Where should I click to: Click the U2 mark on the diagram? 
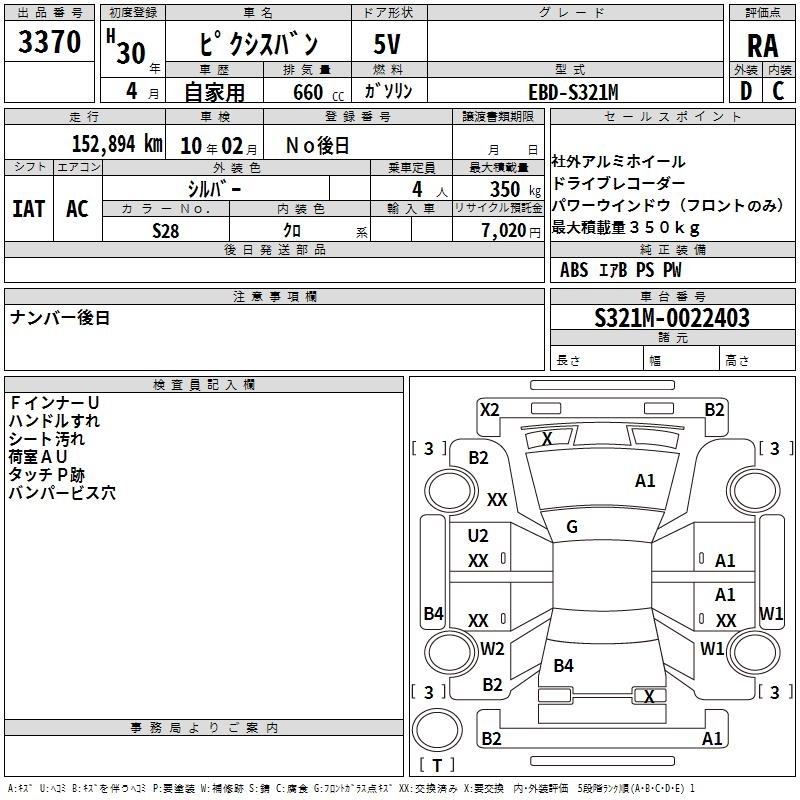tap(478, 535)
